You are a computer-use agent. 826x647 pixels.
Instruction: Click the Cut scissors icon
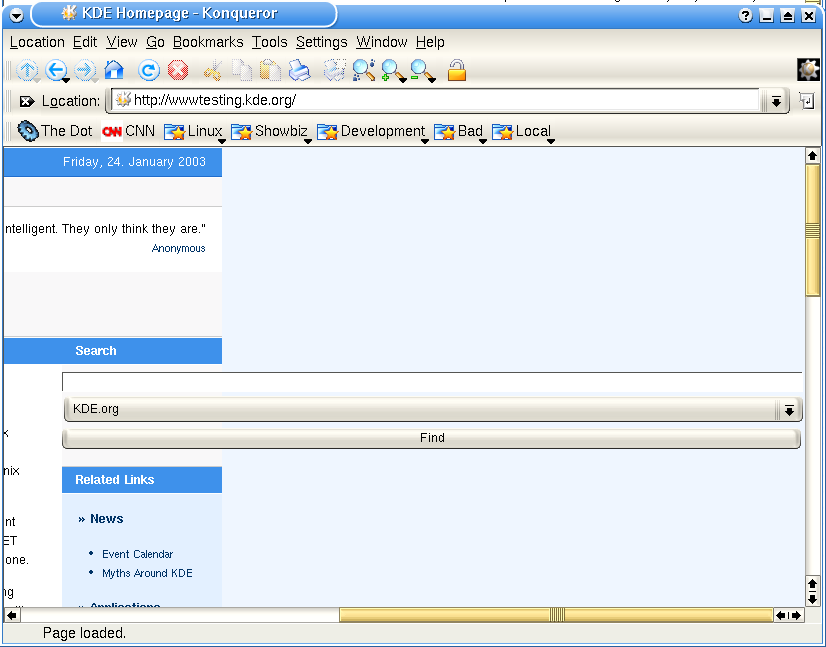213,71
